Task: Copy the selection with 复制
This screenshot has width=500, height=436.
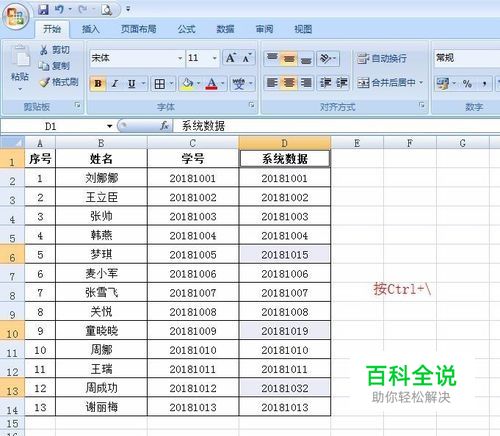Action: click(x=54, y=66)
